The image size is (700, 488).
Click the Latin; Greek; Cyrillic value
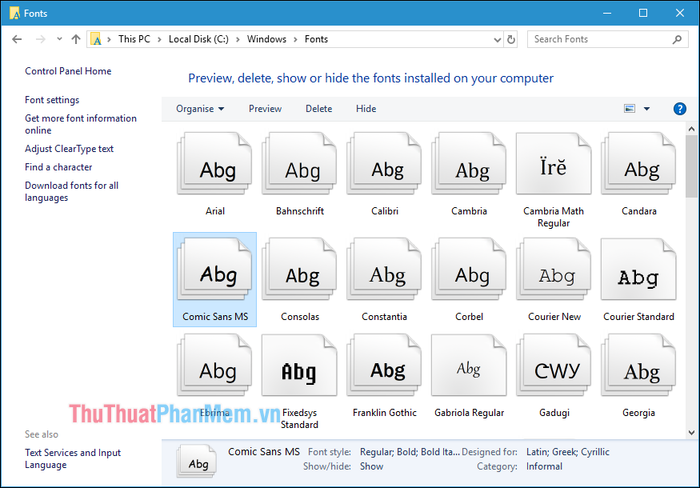567,452
